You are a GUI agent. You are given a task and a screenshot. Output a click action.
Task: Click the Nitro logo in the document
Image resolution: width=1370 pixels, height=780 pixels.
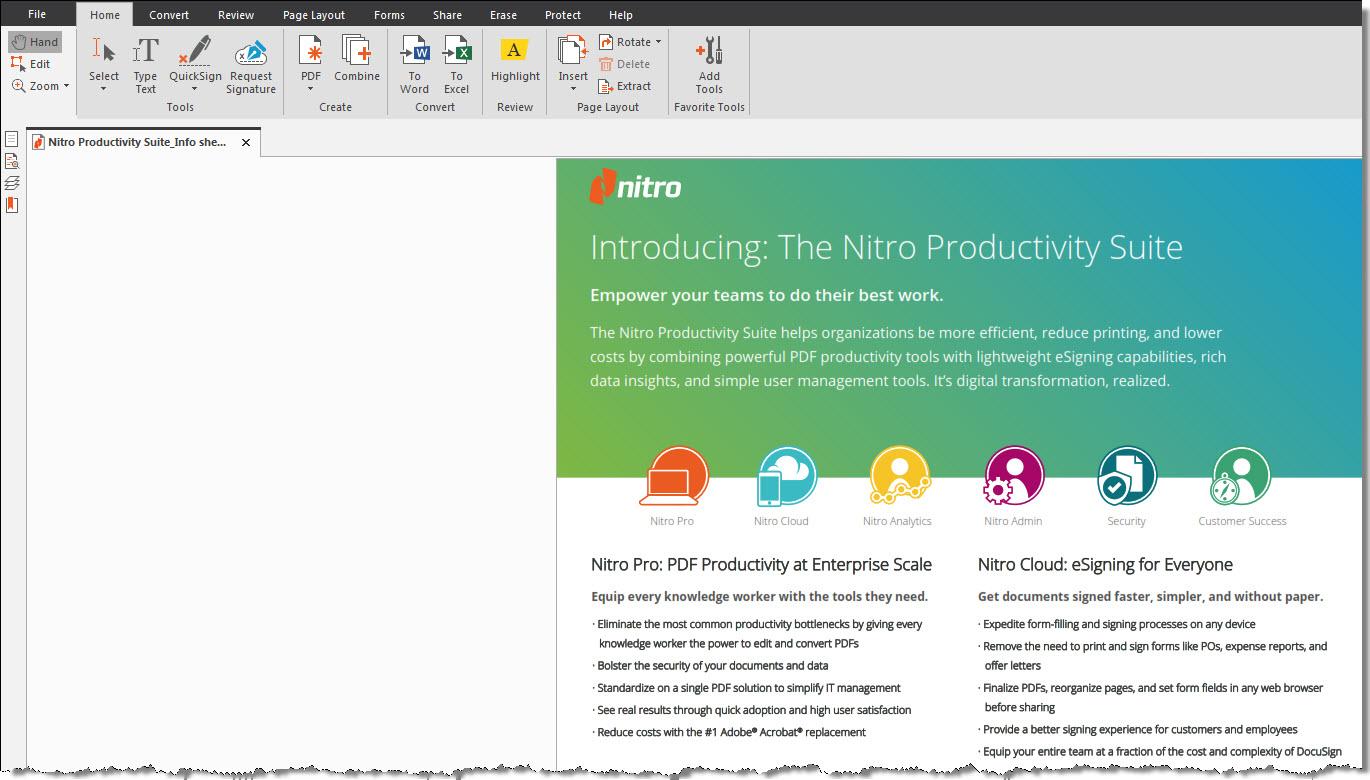(635, 187)
